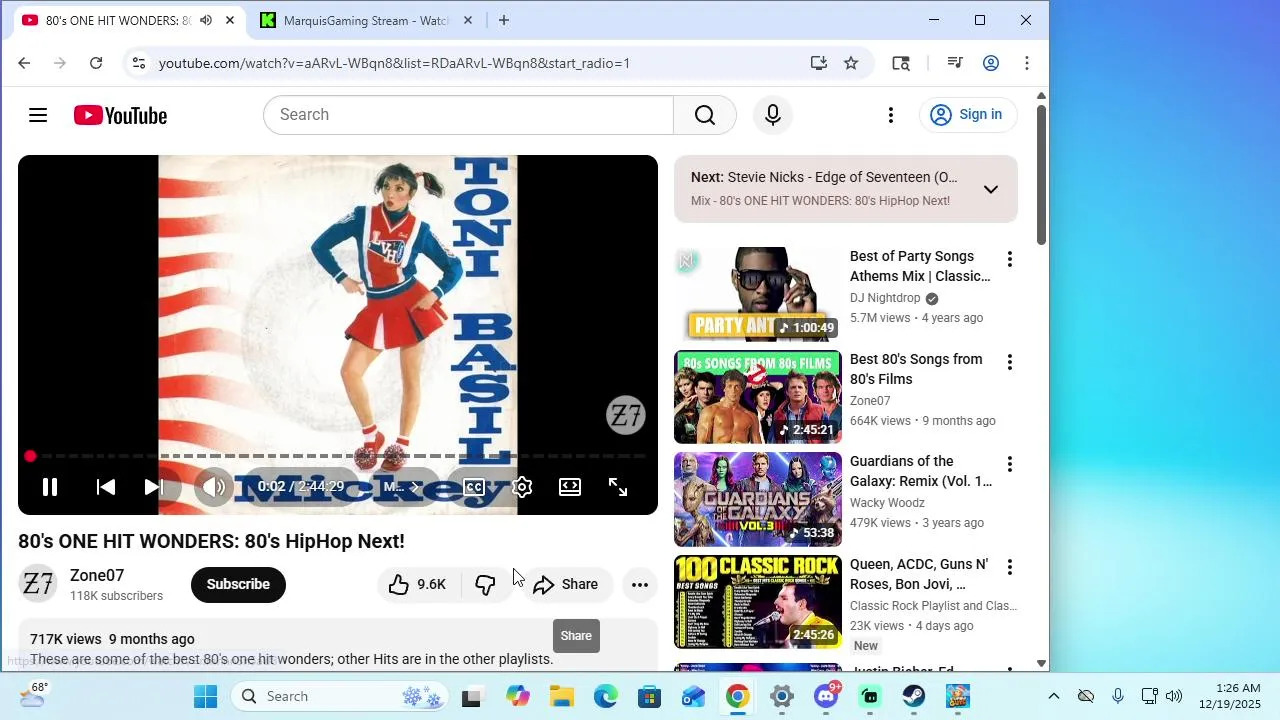Open the Chrome profile icon
1280x720 pixels.
coord(991,63)
